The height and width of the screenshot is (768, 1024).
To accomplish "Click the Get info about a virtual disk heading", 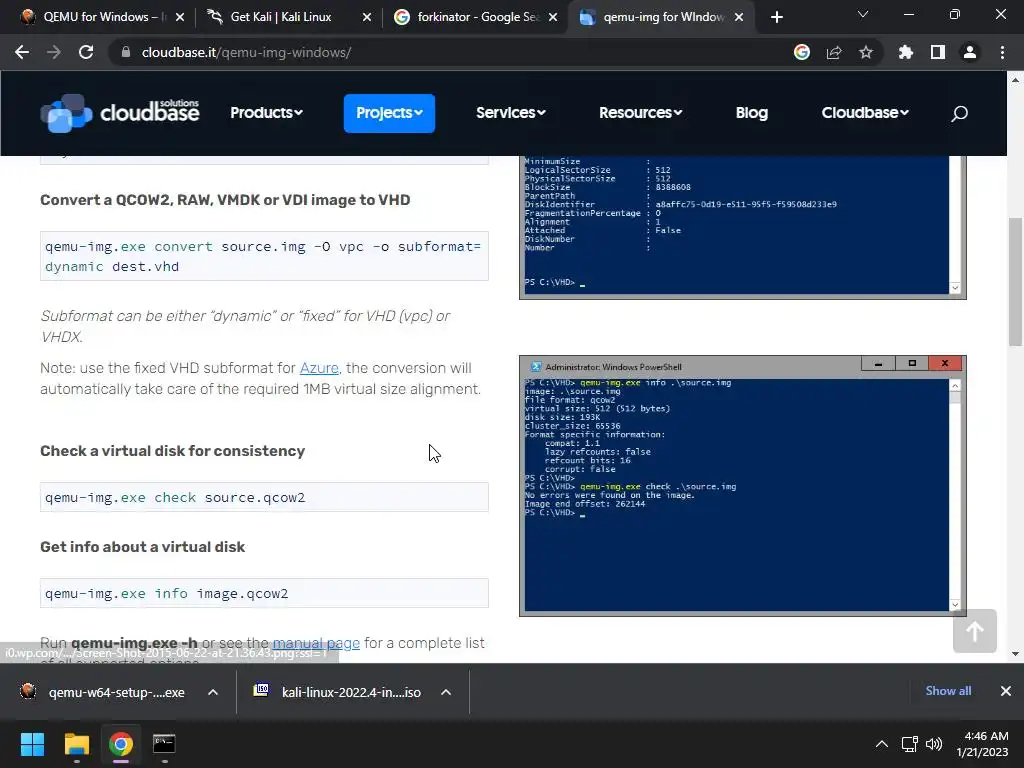I will (x=142, y=547).
